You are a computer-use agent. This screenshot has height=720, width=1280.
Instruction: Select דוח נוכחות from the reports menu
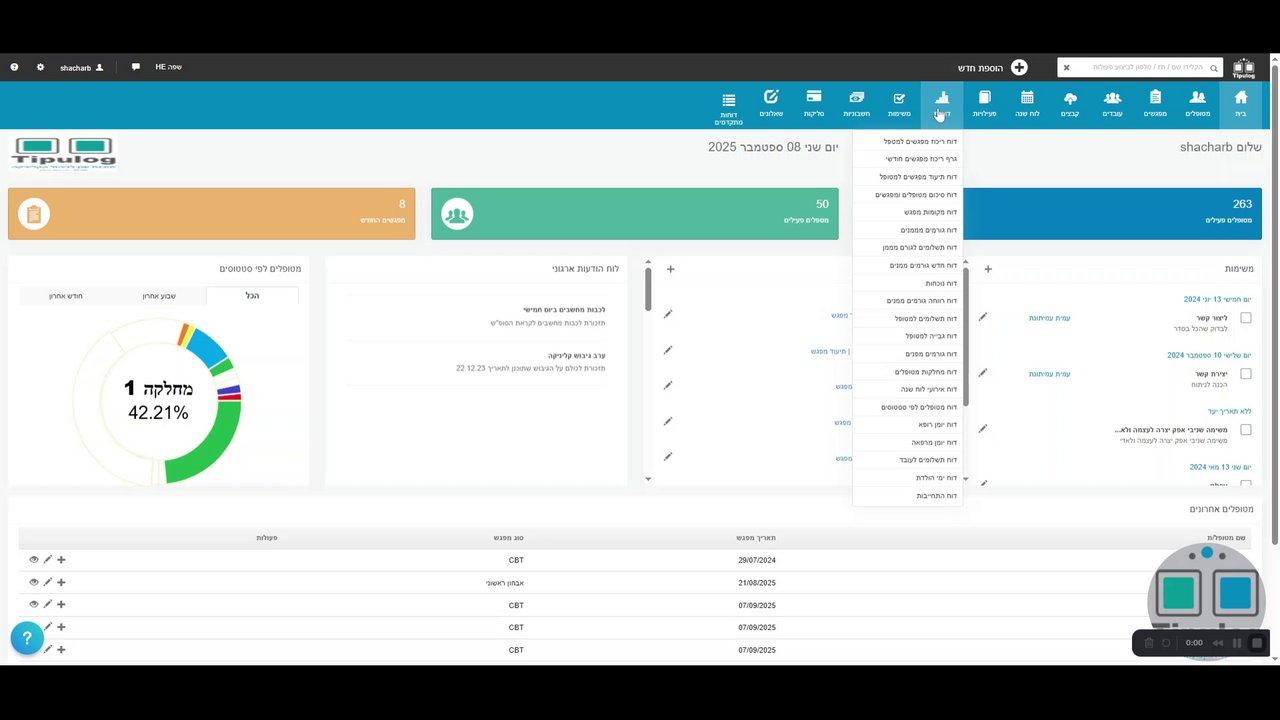941,283
